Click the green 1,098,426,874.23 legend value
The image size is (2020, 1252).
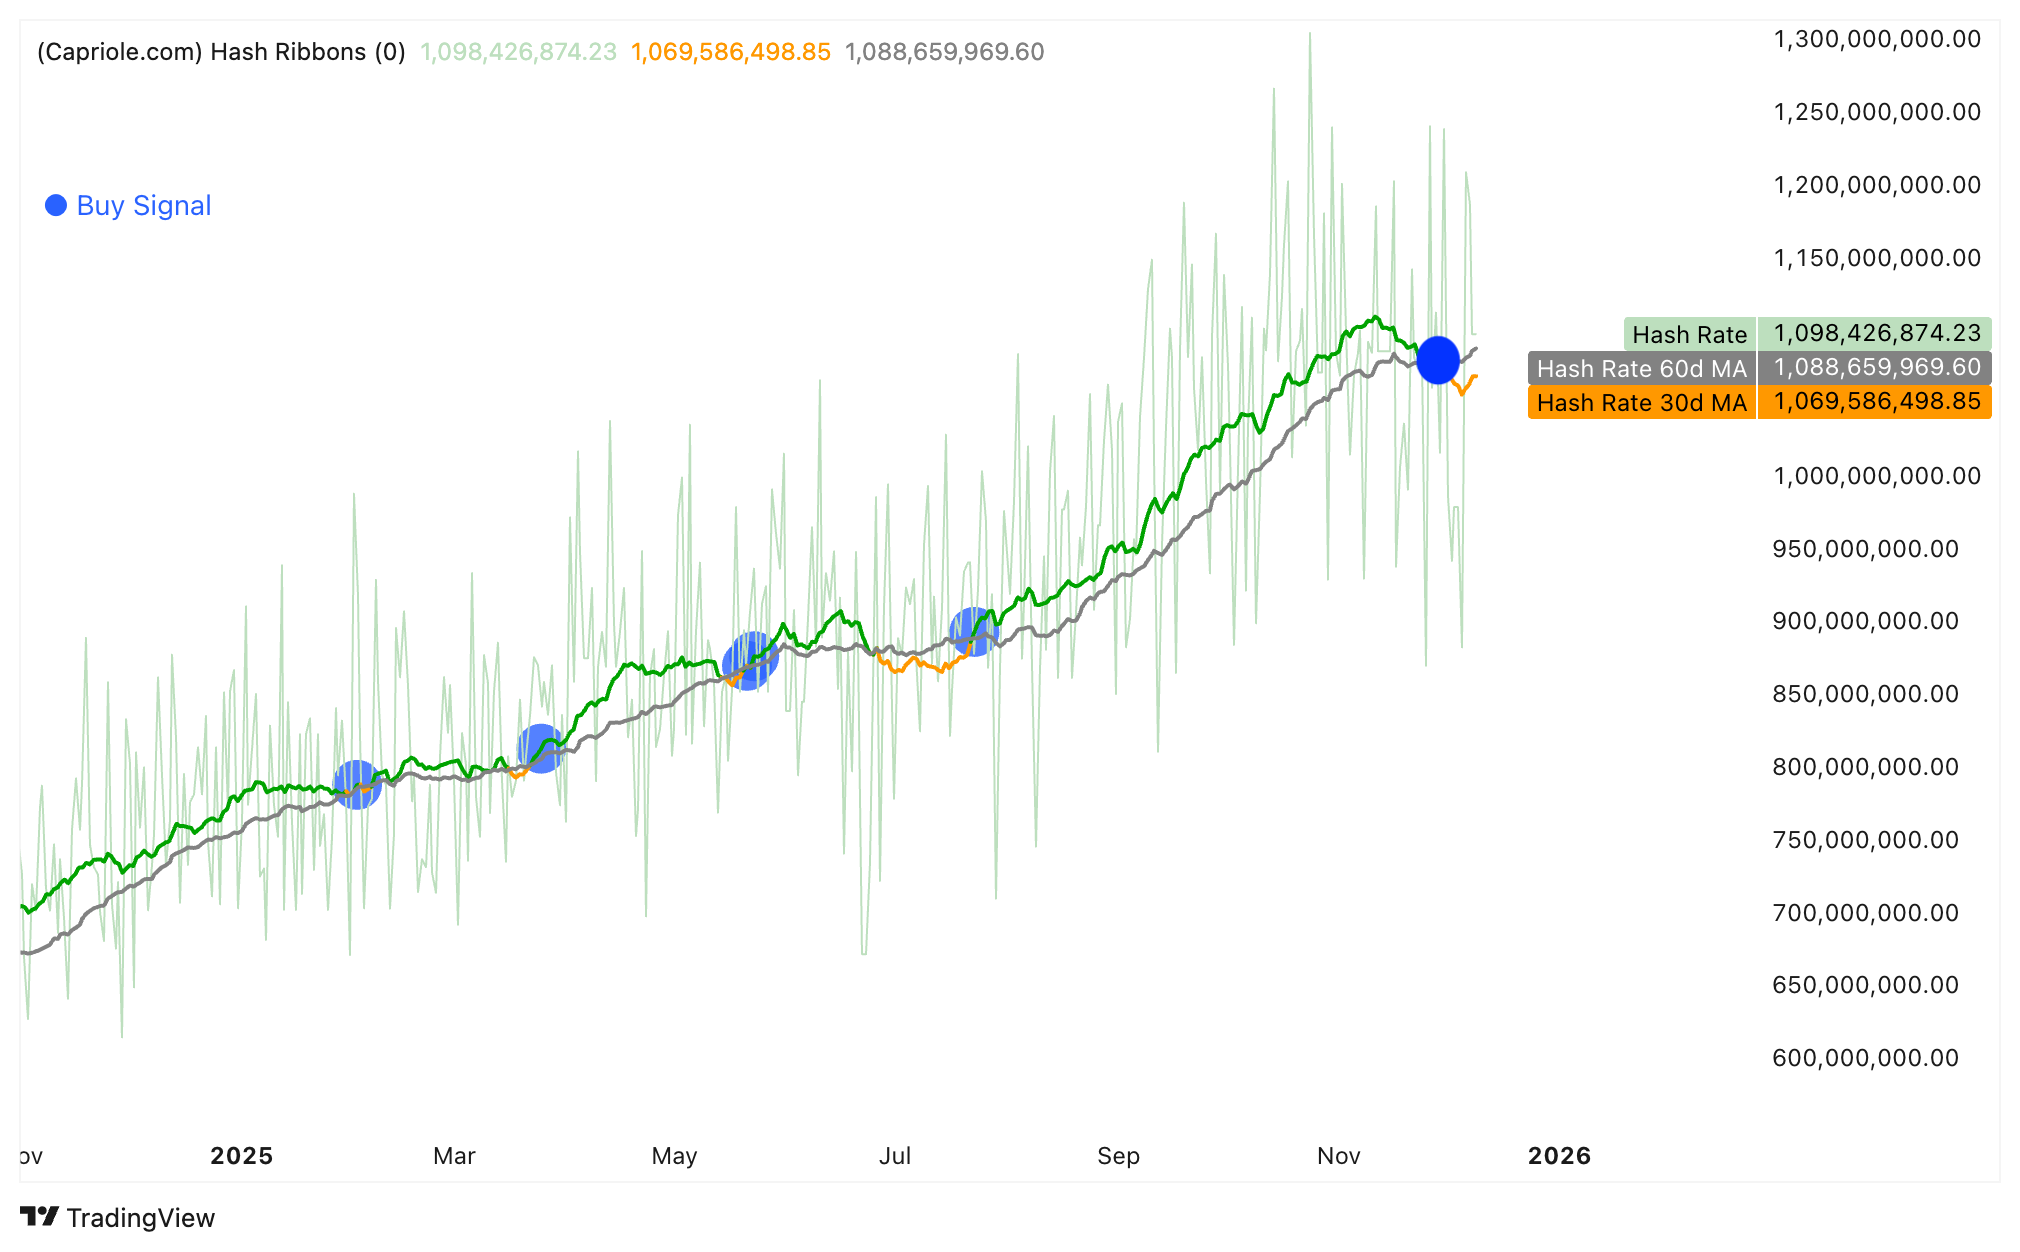[518, 52]
